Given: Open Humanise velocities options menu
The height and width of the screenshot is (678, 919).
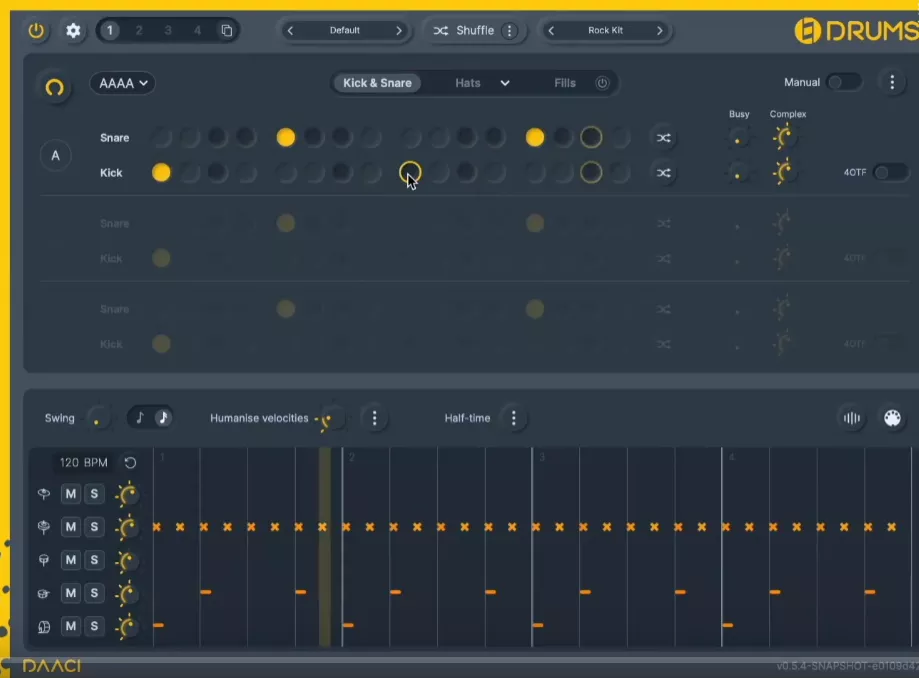Looking at the screenshot, I should pos(375,418).
